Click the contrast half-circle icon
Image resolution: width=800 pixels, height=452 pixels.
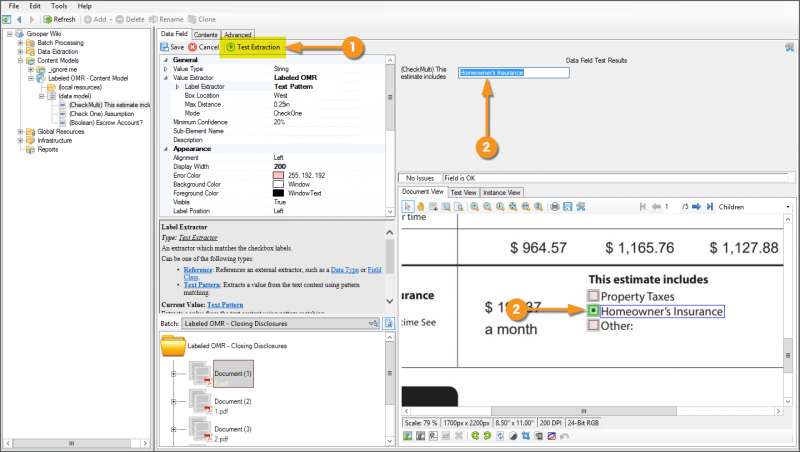click(513, 436)
